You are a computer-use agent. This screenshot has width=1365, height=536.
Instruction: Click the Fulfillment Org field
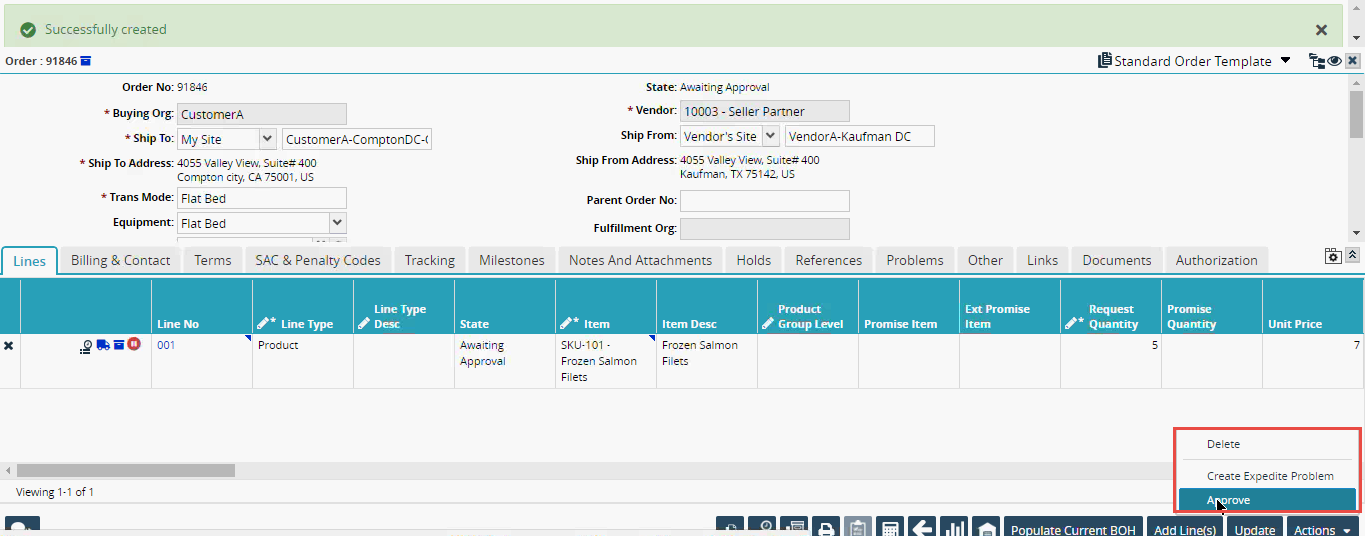pyautogui.click(x=765, y=229)
